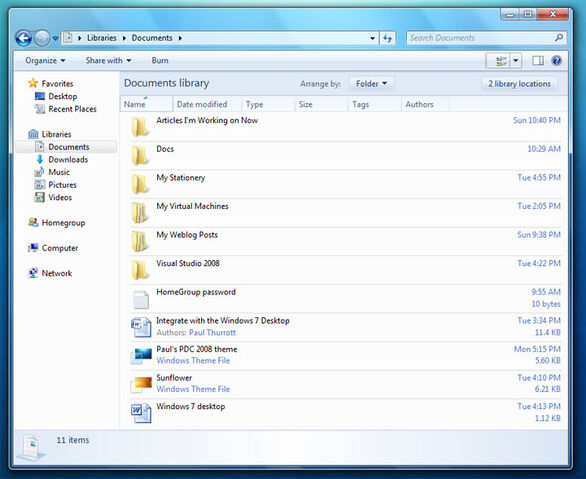Open the recent pages dropdown arrow
This screenshot has height=479, width=586.
(55, 38)
